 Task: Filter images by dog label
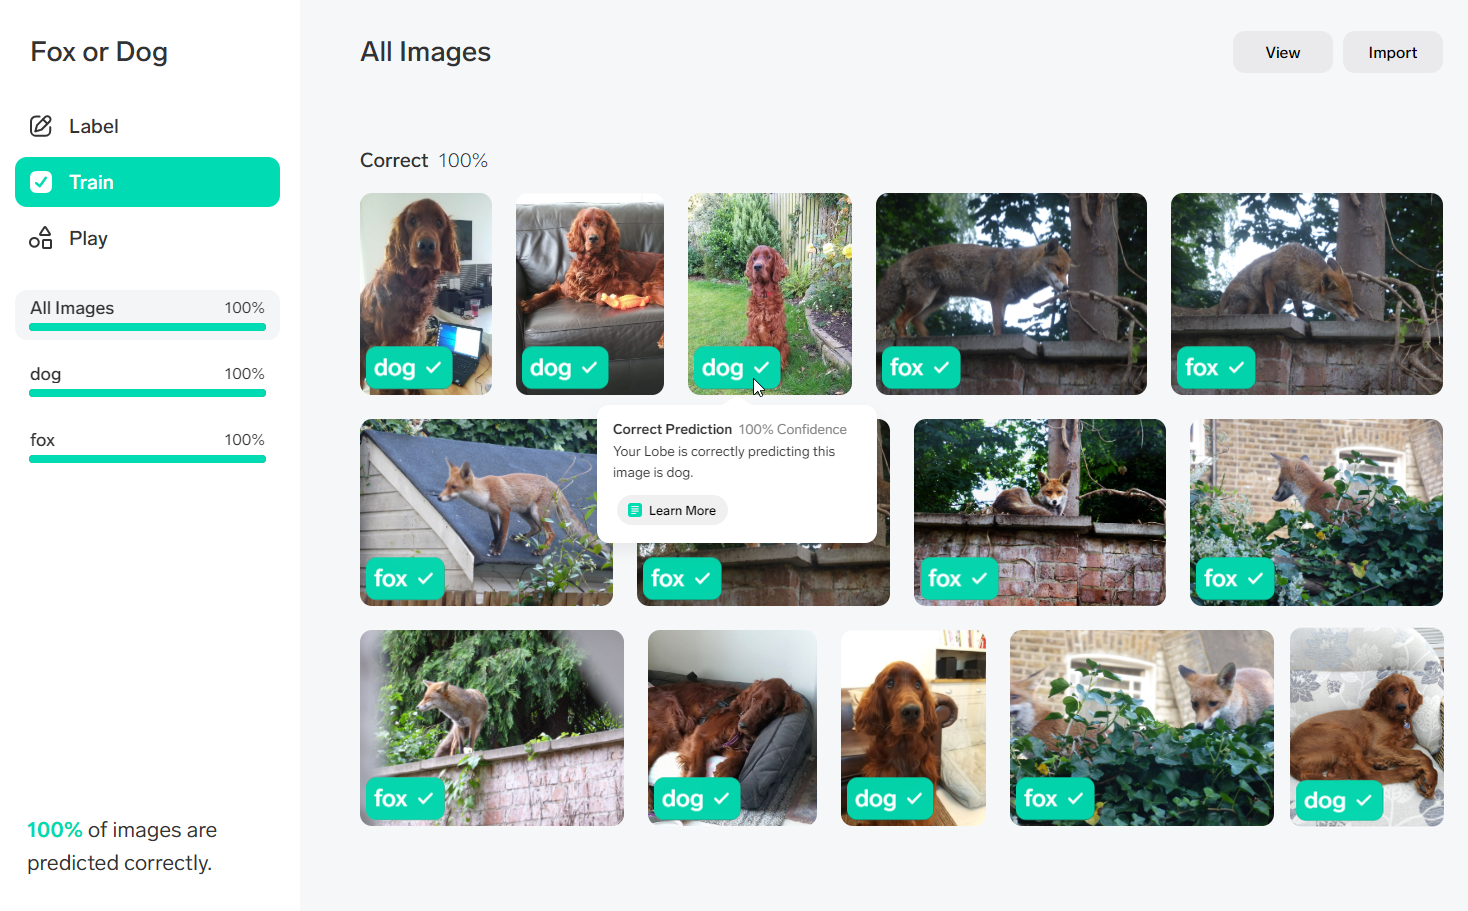(x=147, y=382)
